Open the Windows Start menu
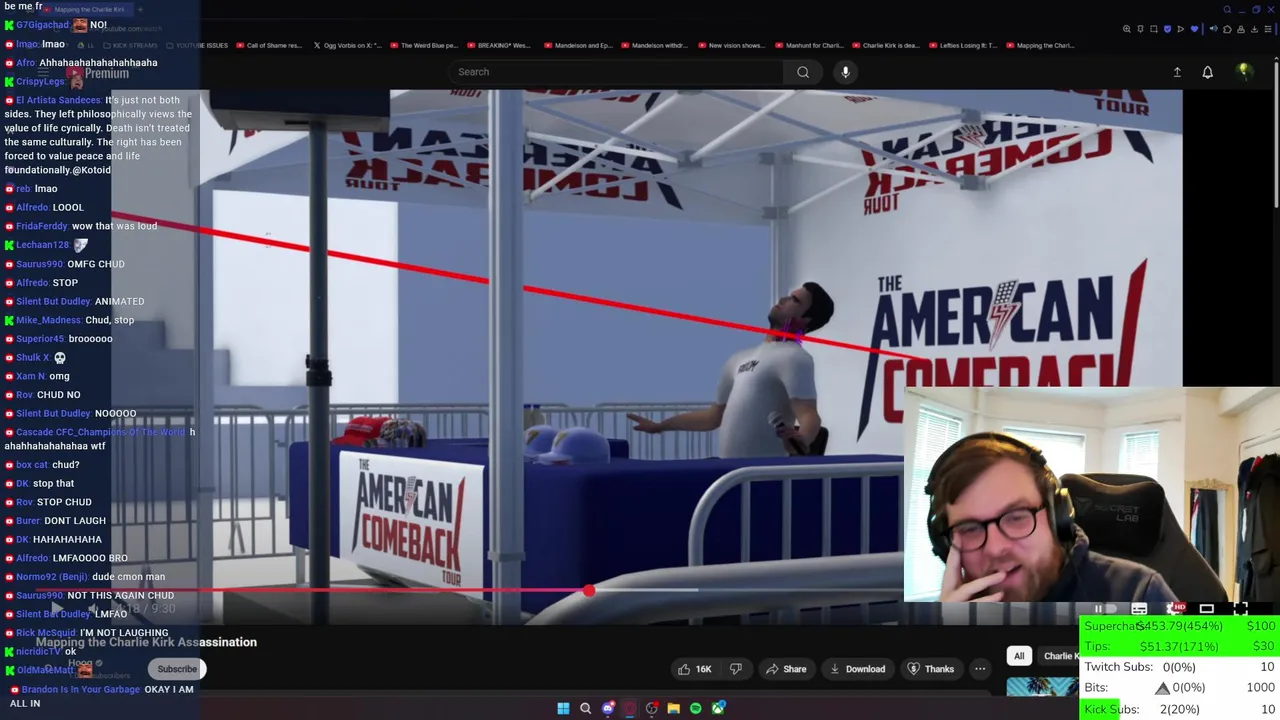 (x=563, y=708)
